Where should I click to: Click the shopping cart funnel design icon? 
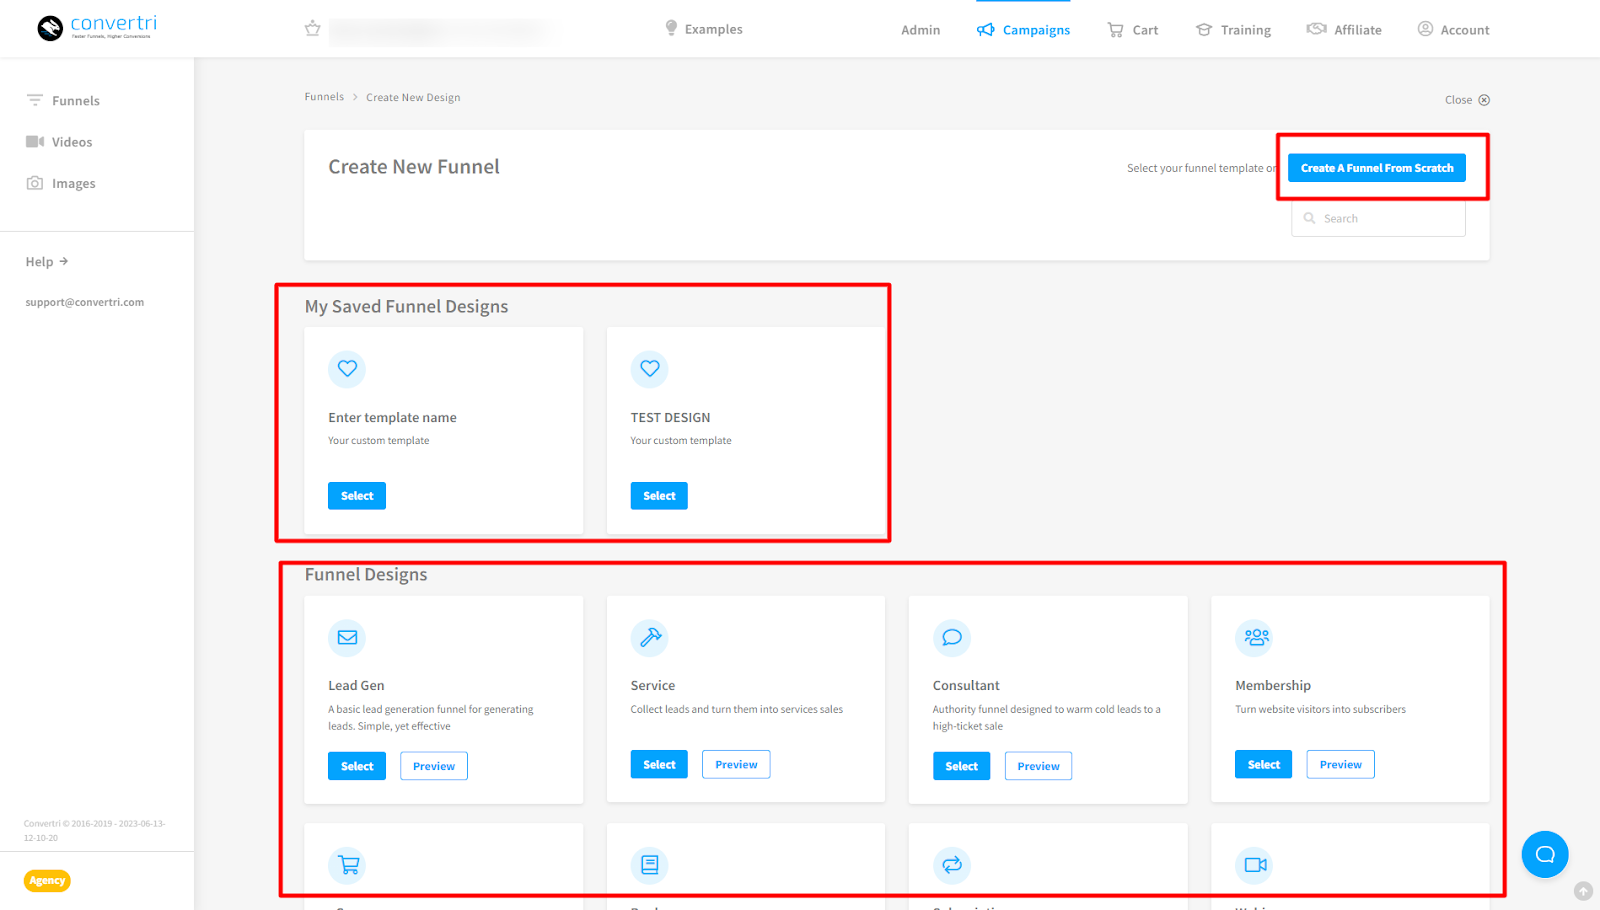347,865
